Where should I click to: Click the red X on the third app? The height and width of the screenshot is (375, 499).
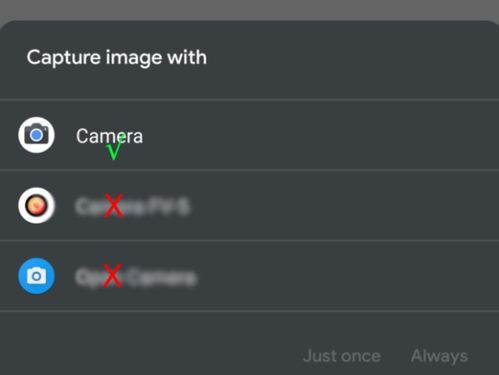(x=112, y=276)
